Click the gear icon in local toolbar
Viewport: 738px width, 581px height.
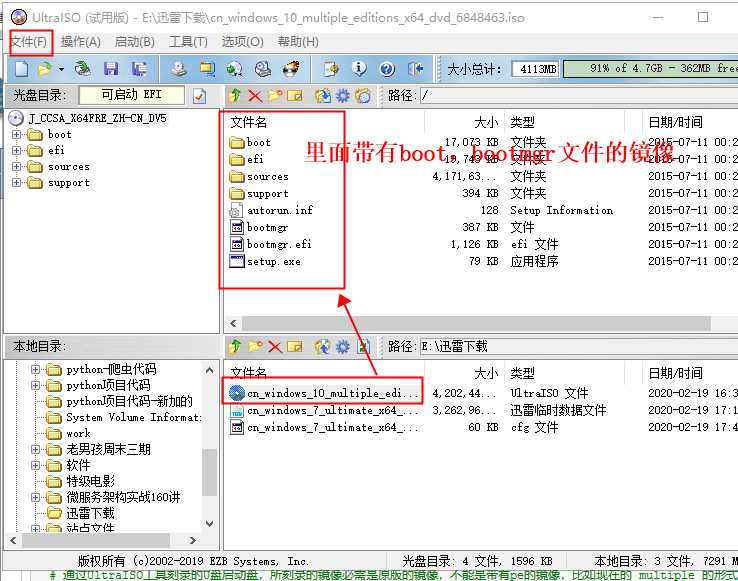343,347
